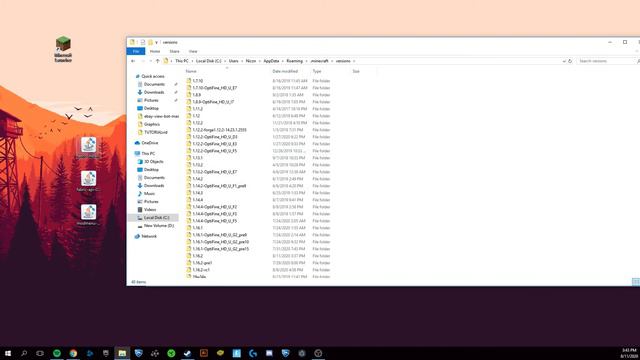Select folder 1.7.10-OptiFine_HD_U_E7
The image size is (640, 360).
coord(214,88)
